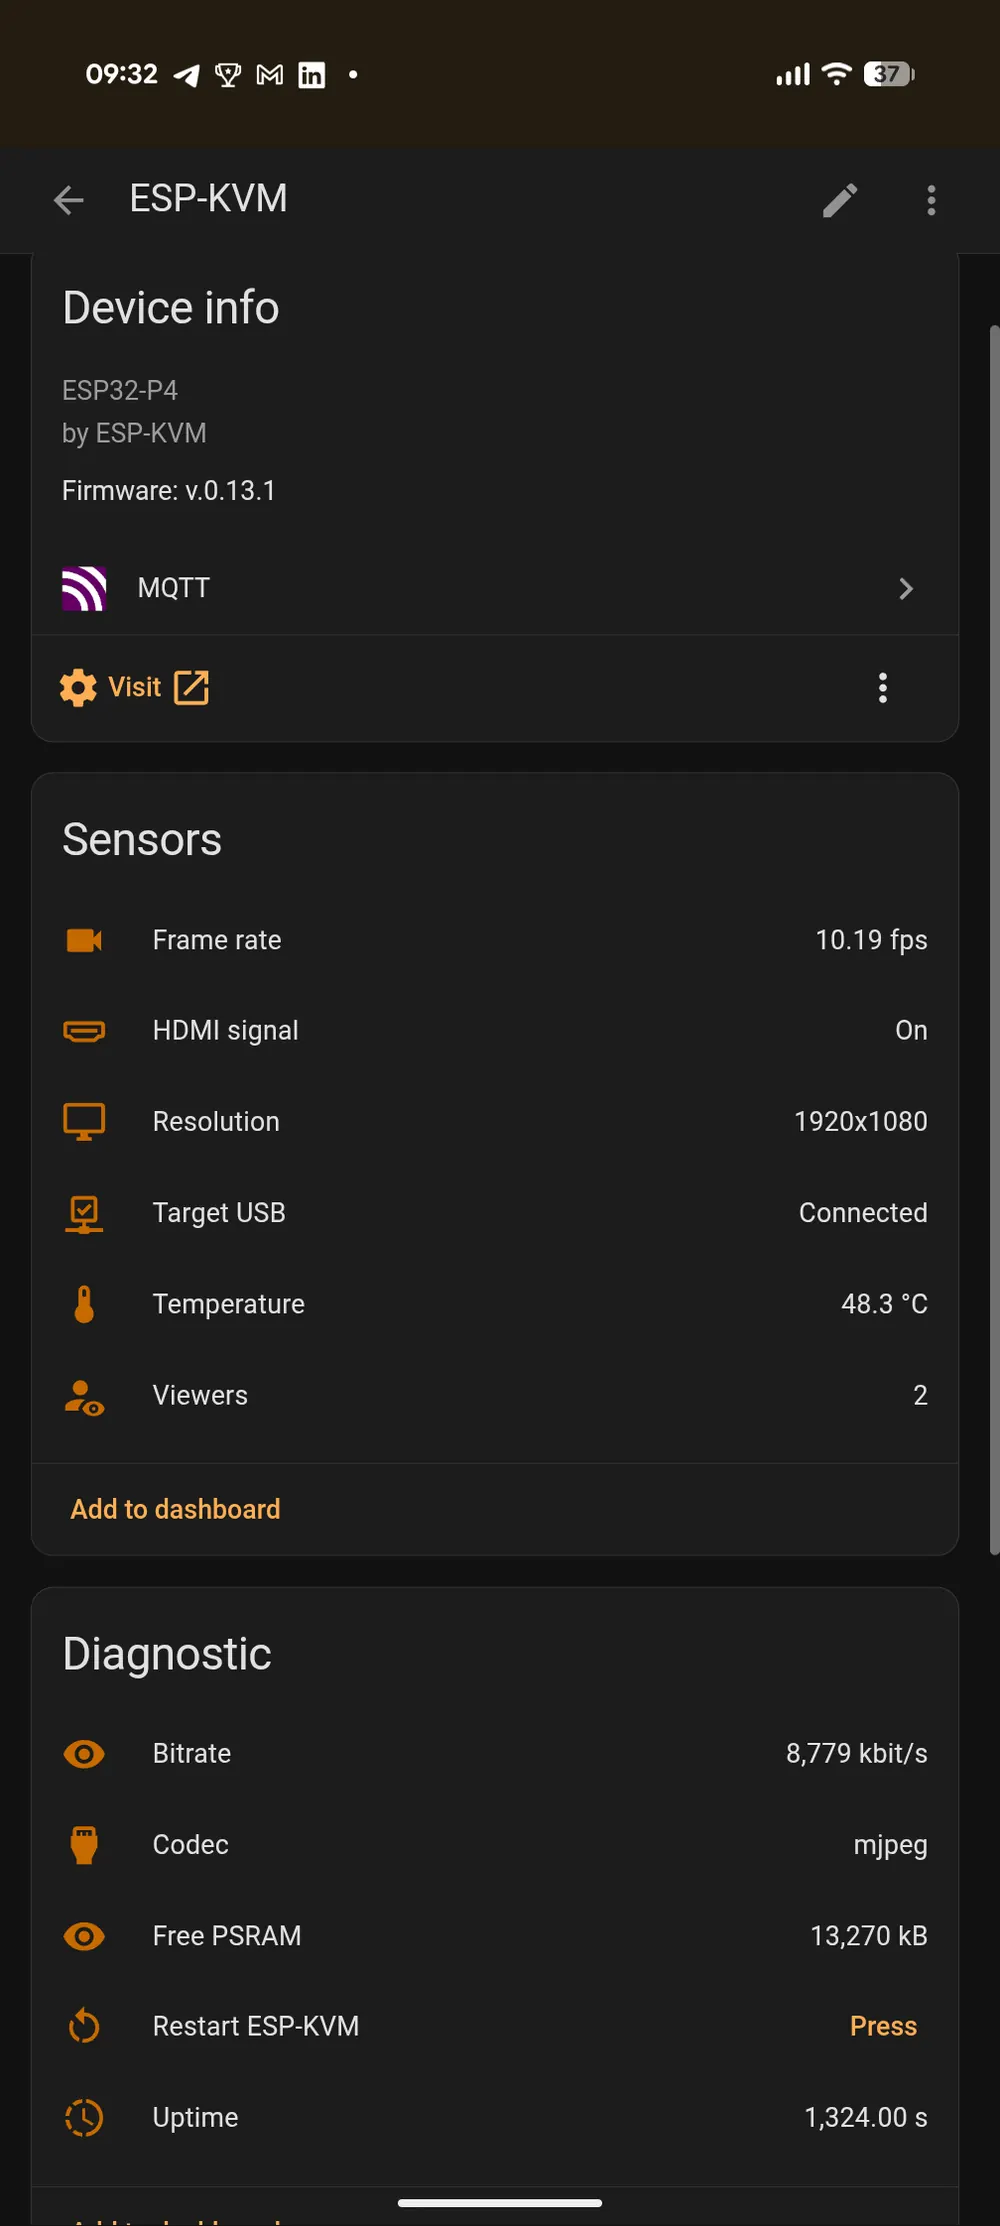The image size is (1000, 2226).
Task: Click the page scrollbar on right edge
Action: 994,940
